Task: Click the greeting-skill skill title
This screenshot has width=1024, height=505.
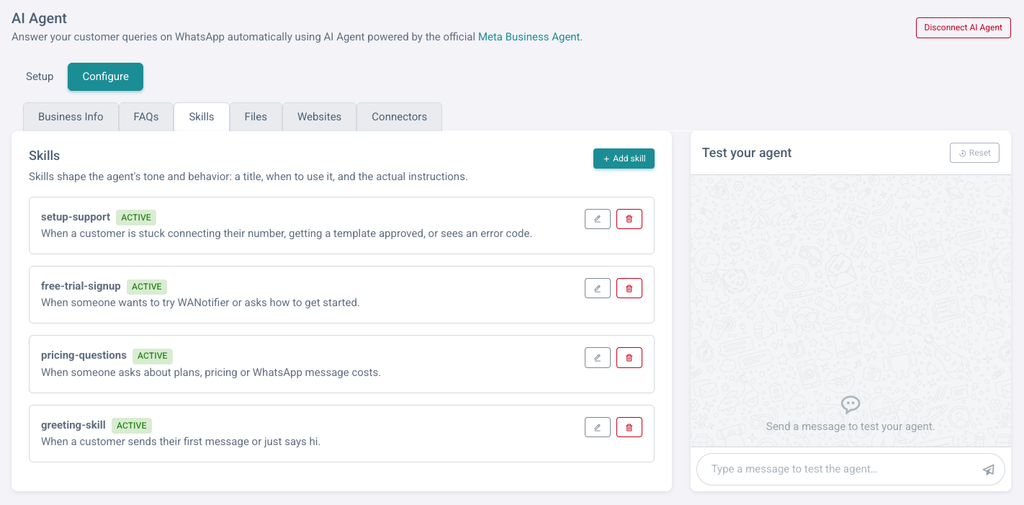Action: (73, 425)
